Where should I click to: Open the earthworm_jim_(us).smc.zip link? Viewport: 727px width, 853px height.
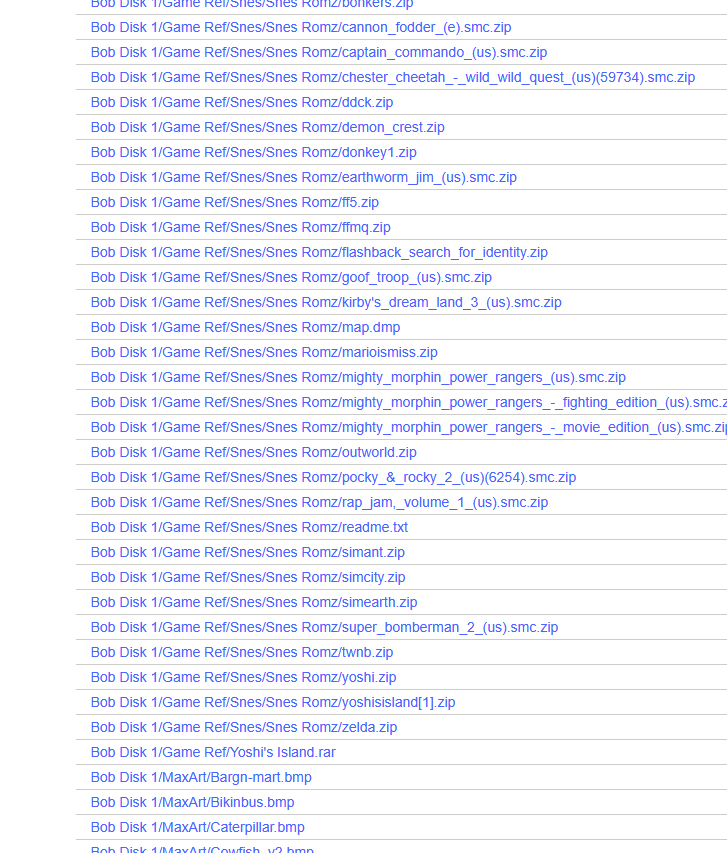(x=304, y=177)
